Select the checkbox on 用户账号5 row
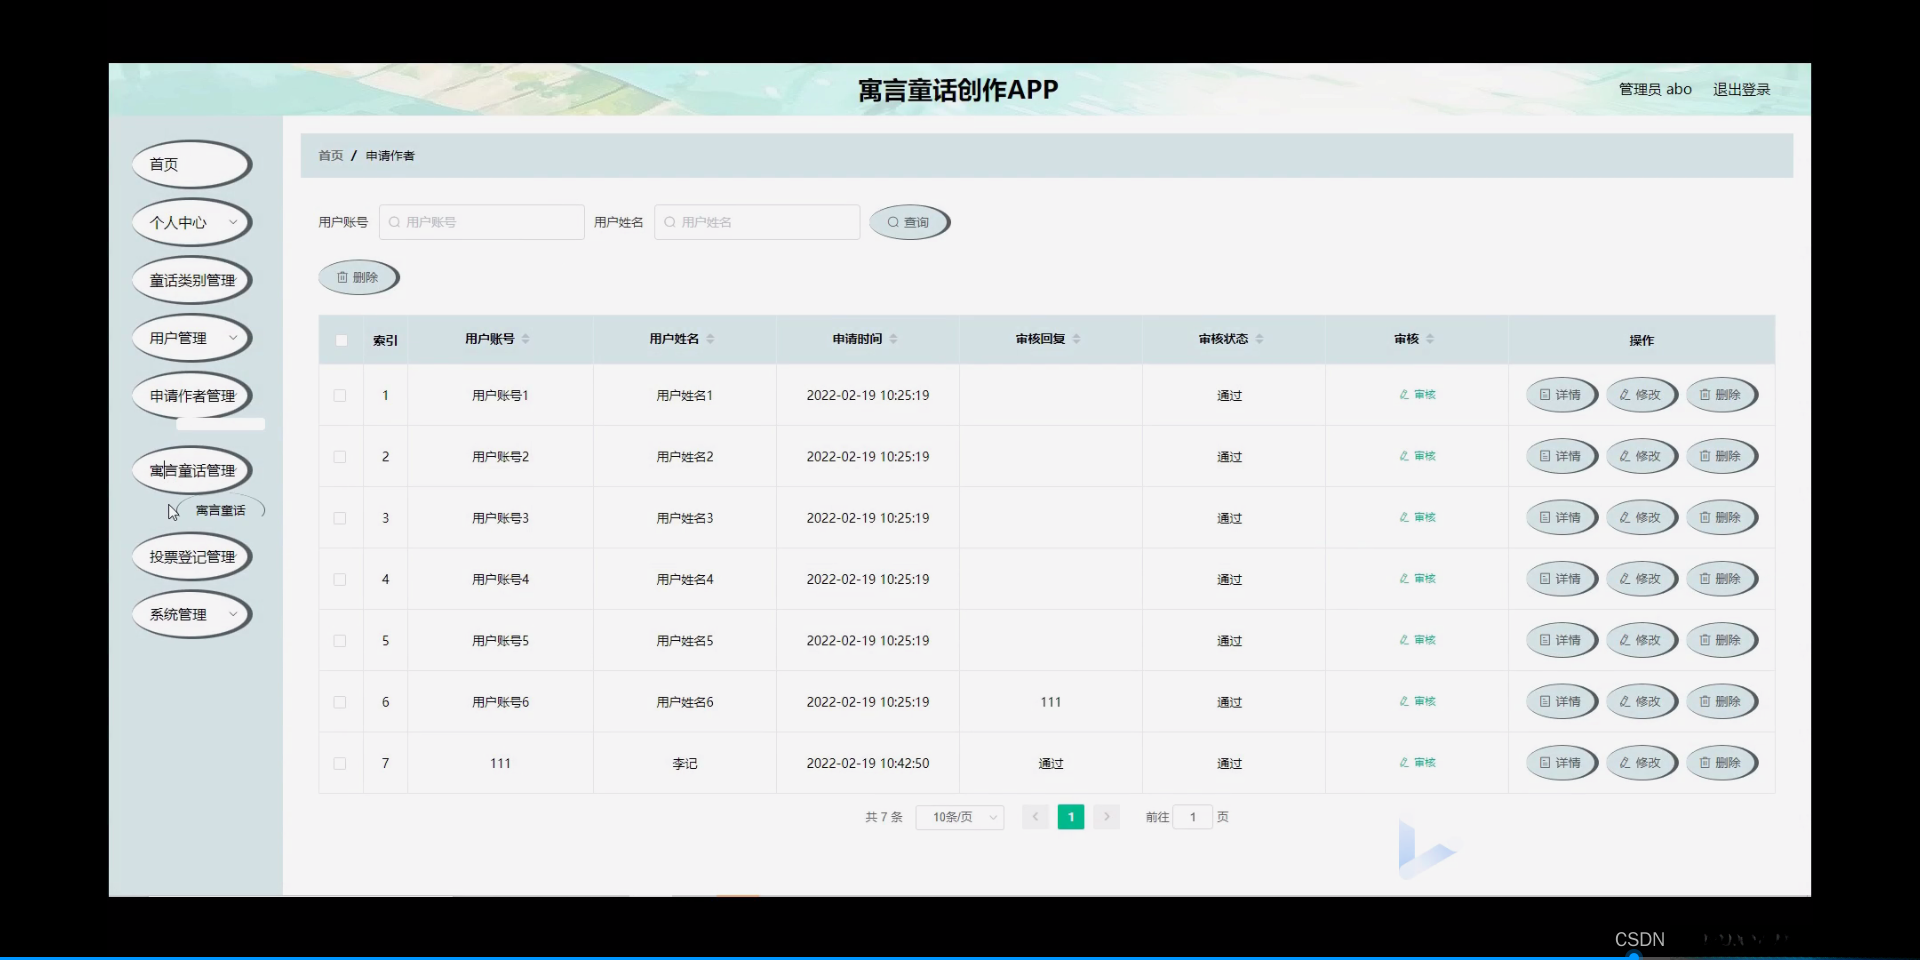Viewport: 1920px width, 960px height. (340, 640)
